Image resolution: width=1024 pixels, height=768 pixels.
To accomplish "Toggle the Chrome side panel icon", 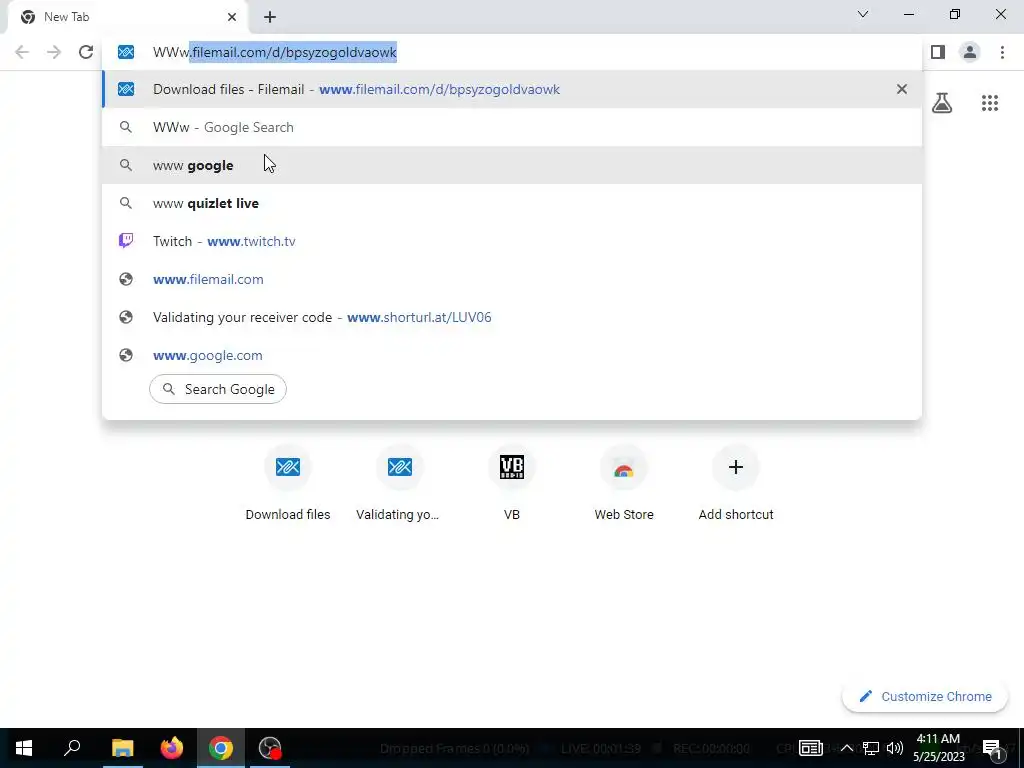I will point(938,52).
